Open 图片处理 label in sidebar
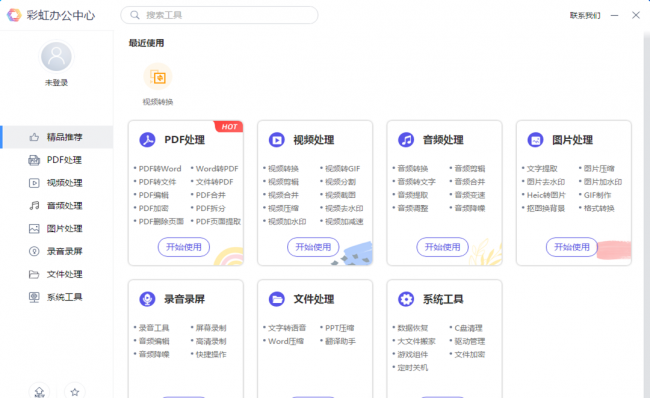Viewport: 650px width, 398px height. [64, 228]
